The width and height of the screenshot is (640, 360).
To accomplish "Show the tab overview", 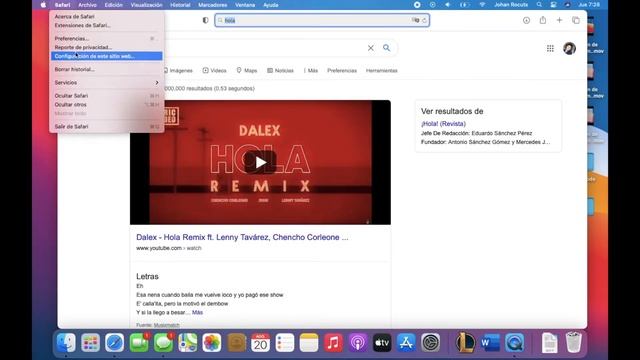I will point(576,20).
